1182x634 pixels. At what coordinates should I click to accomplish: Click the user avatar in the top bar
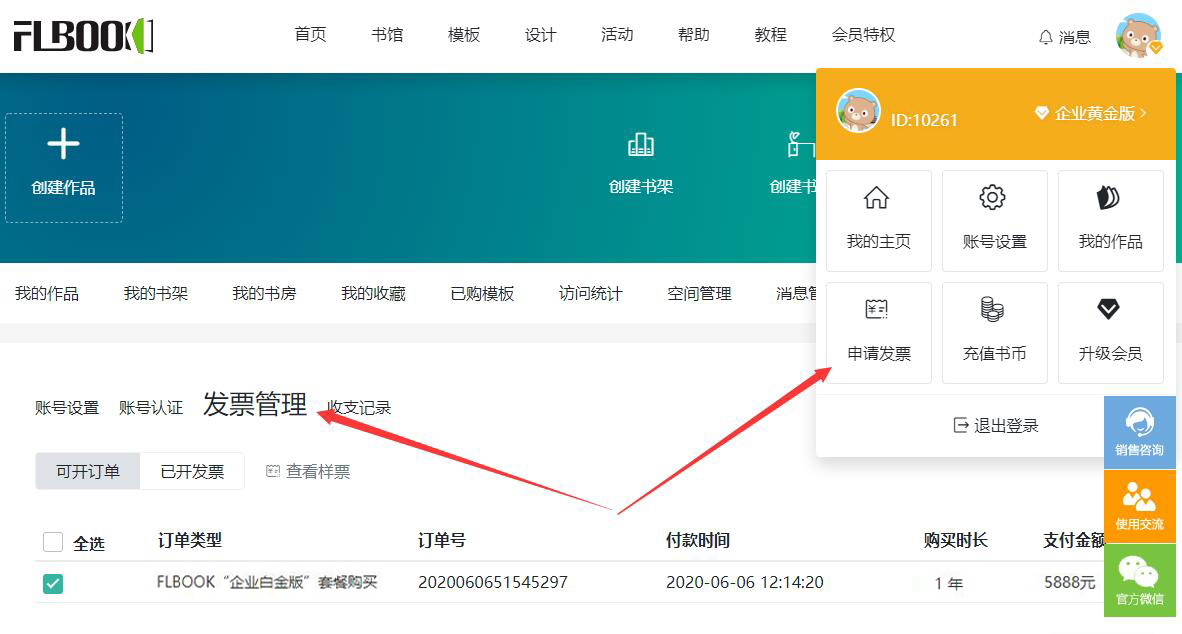pos(1138,35)
